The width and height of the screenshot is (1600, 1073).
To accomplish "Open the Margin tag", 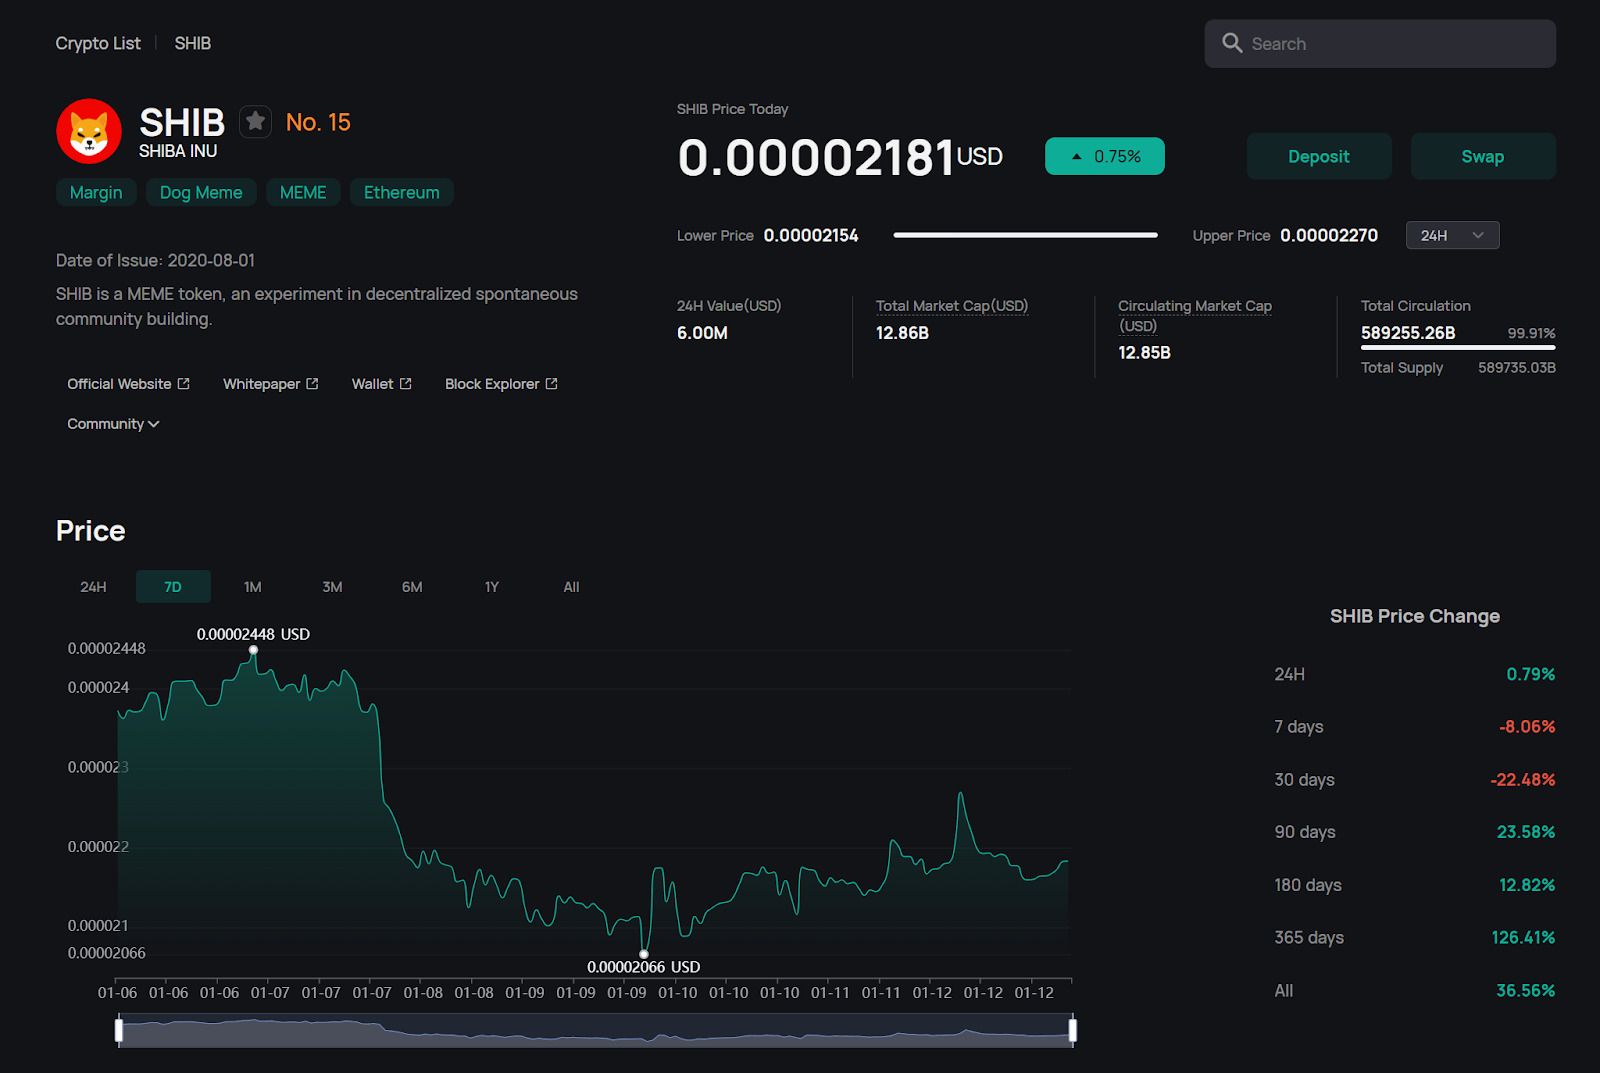I will [x=96, y=192].
